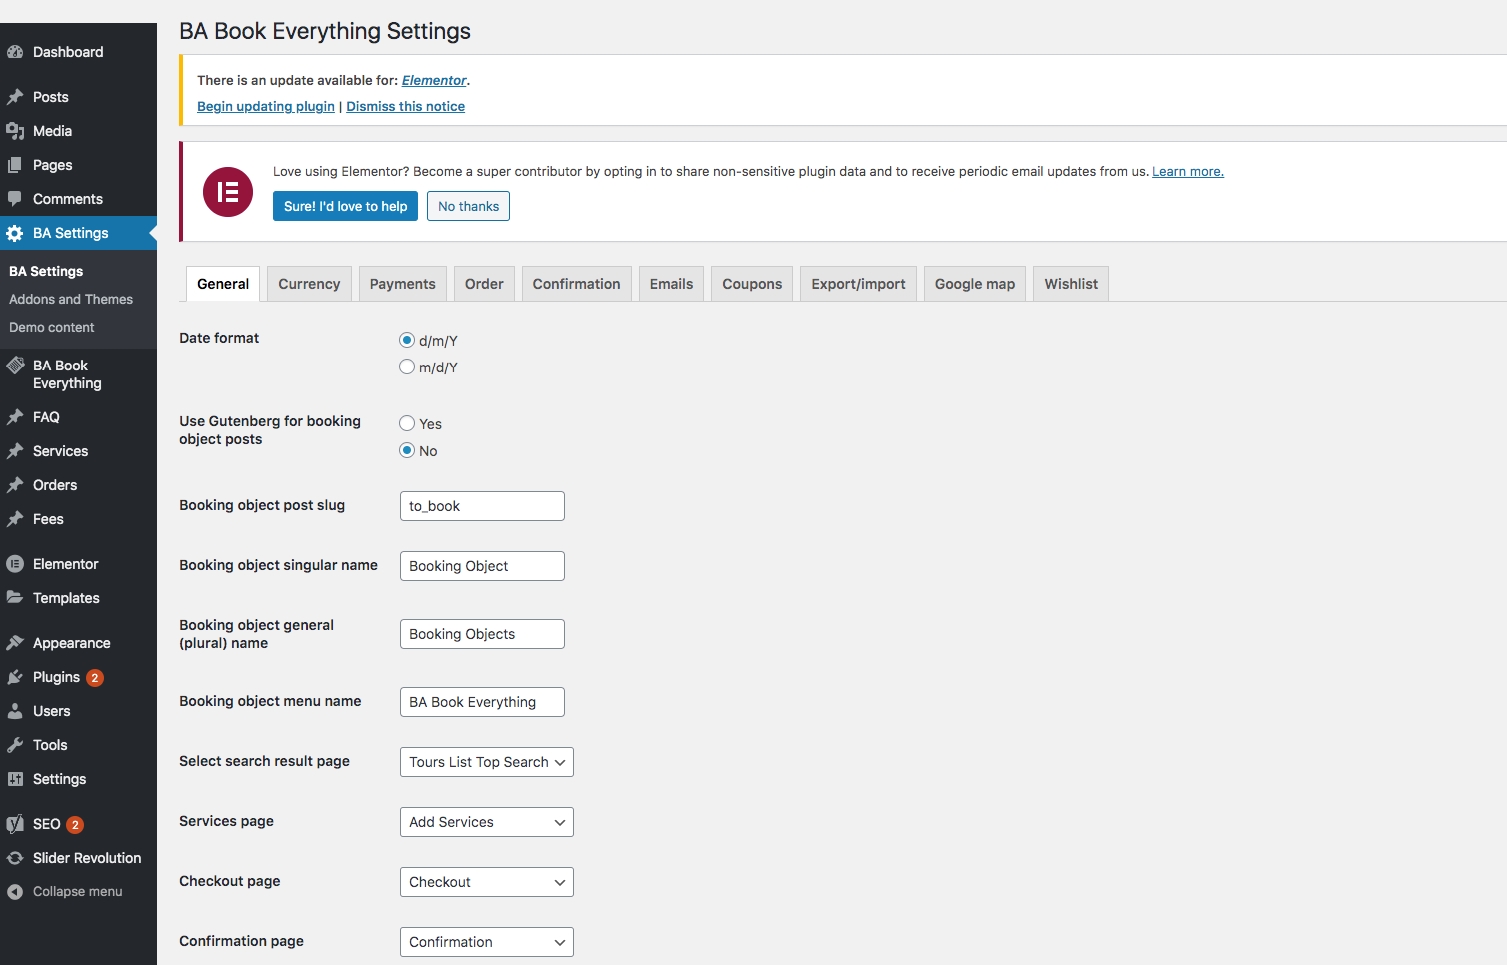Click the Plugins plug icon

point(15,677)
